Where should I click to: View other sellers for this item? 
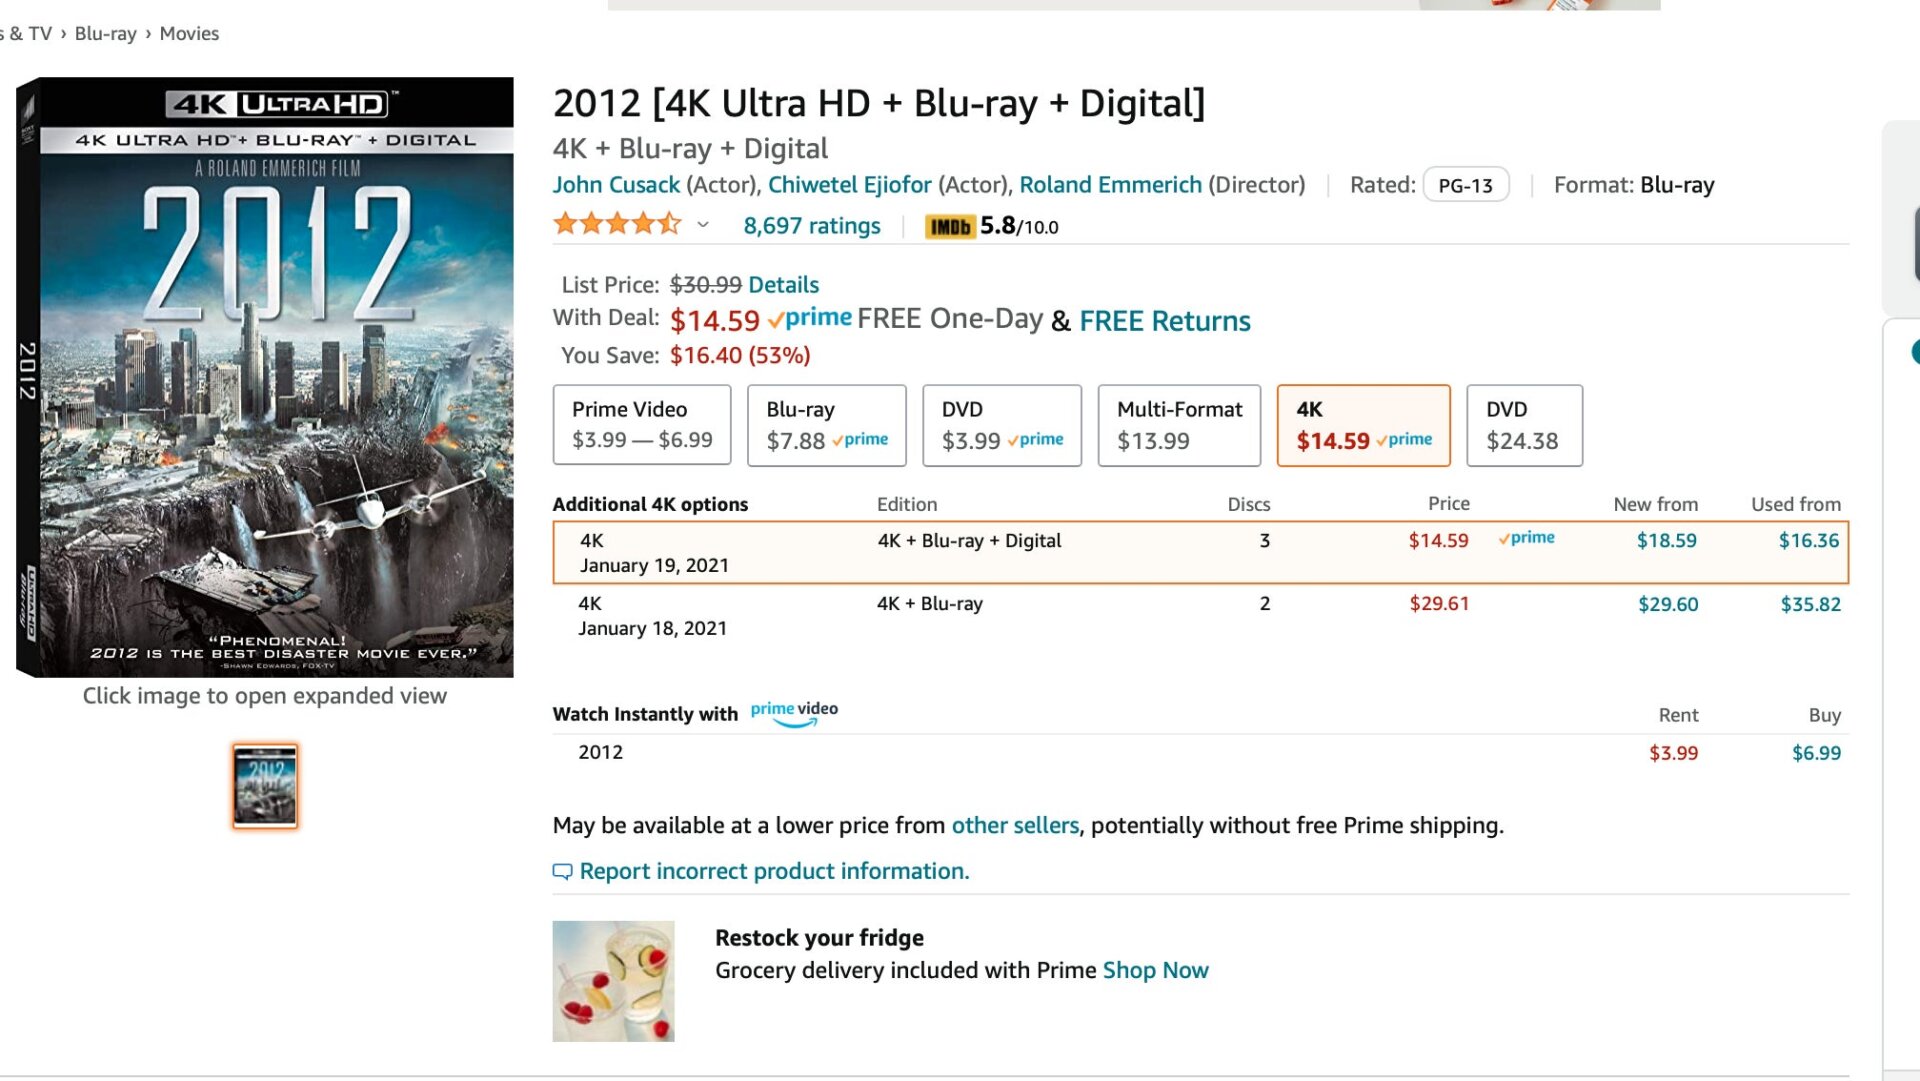click(x=1015, y=825)
